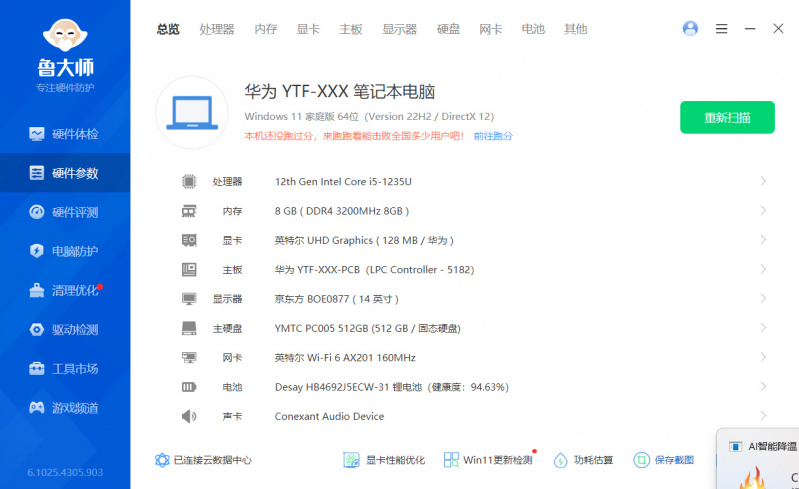
Task: Switch to the 总览 tab
Action: click(x=168, y=29)
